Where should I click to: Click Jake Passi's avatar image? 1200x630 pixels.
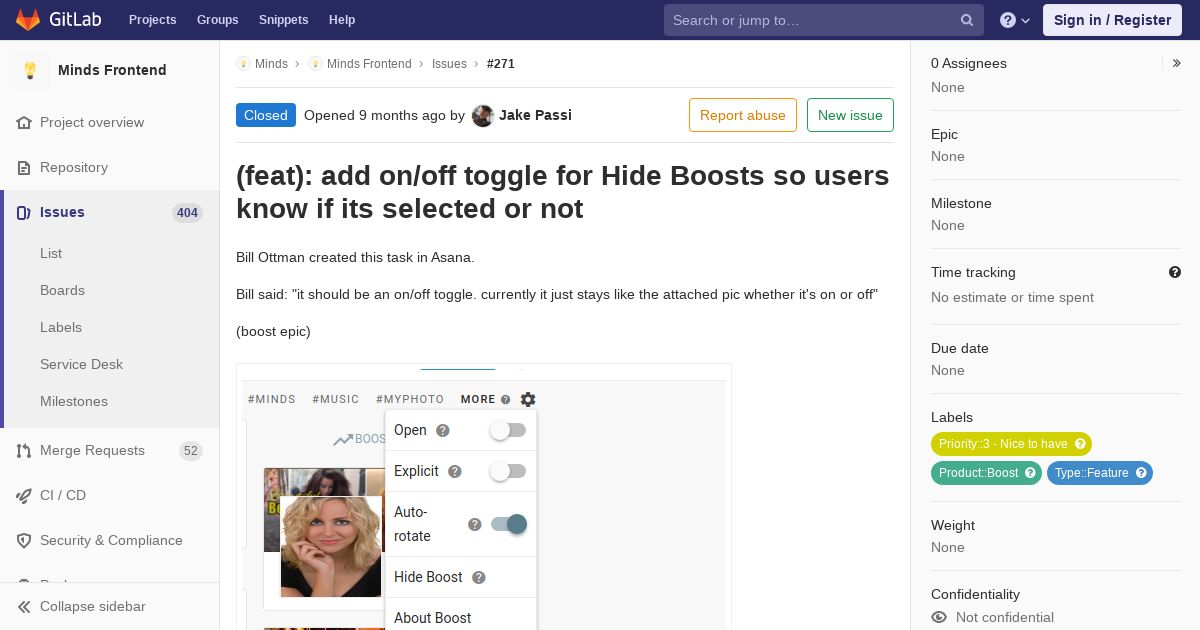pos(483,115)
